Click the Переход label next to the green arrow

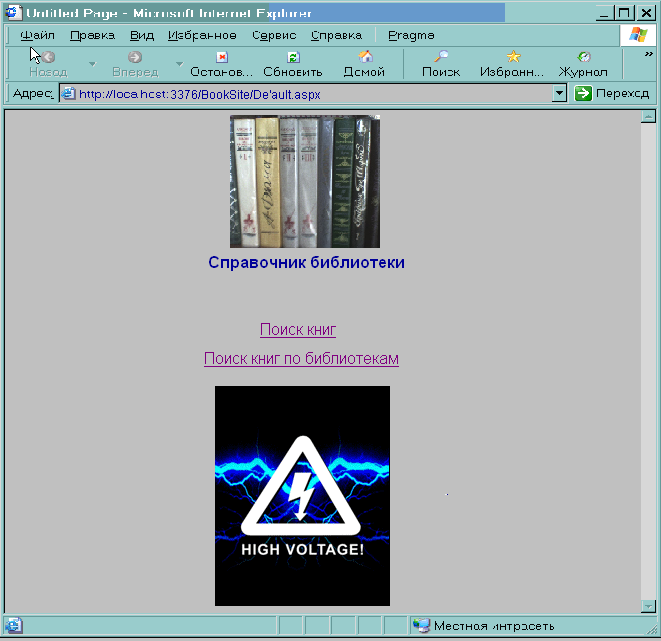(x=623, y=94)
